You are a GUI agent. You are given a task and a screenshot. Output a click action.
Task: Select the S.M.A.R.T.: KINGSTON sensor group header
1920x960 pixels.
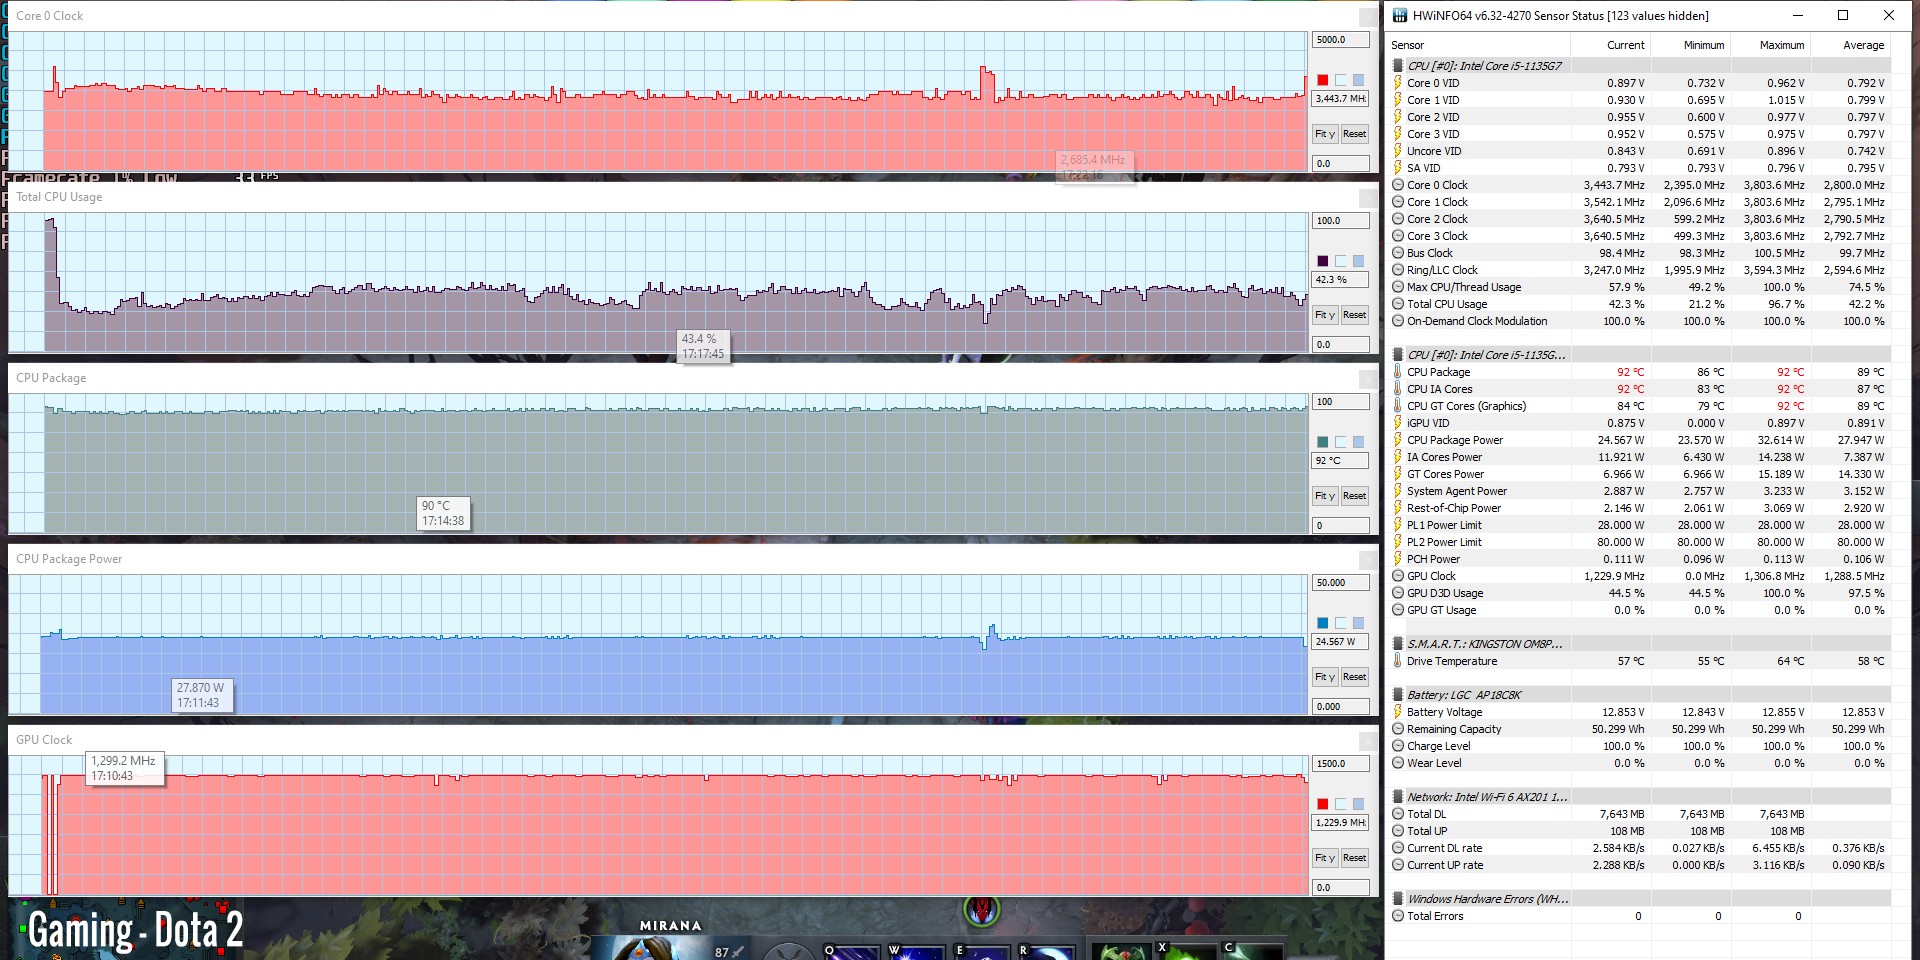[x=1484, y=644]
